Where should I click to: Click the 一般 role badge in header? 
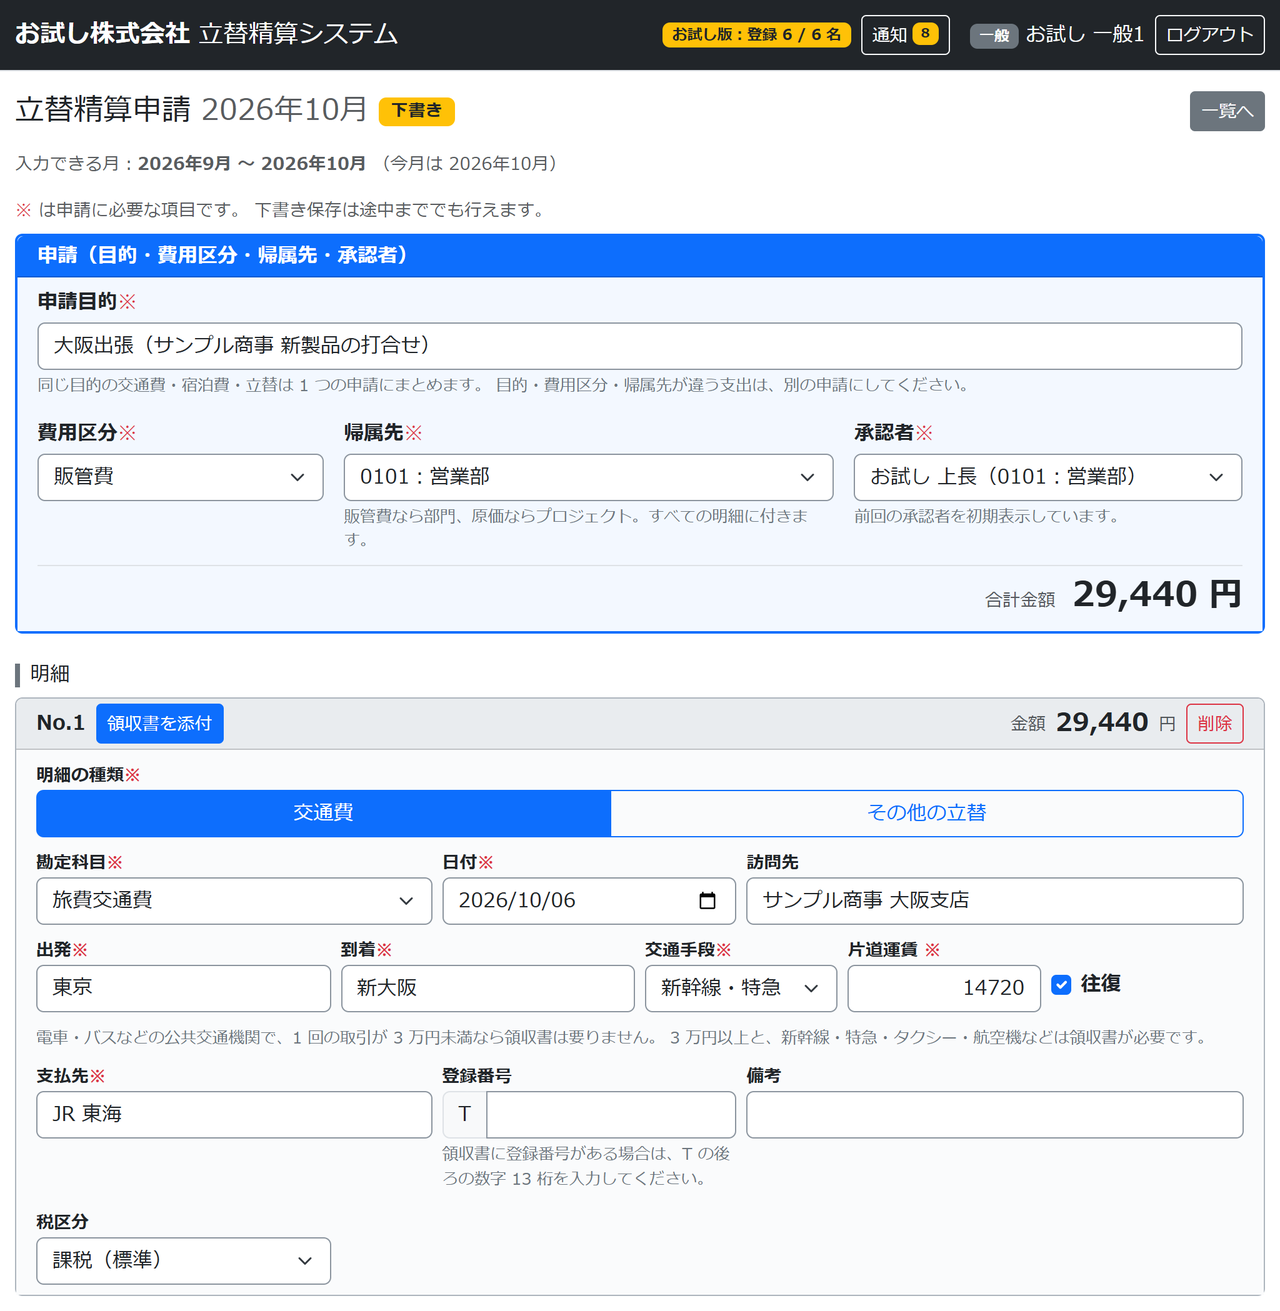coord(994,36)
